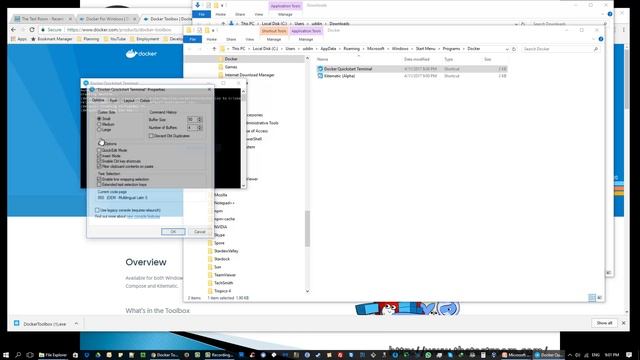Switch to details view in Explorer status bar

pyautogui.click(x=592, y=298)
